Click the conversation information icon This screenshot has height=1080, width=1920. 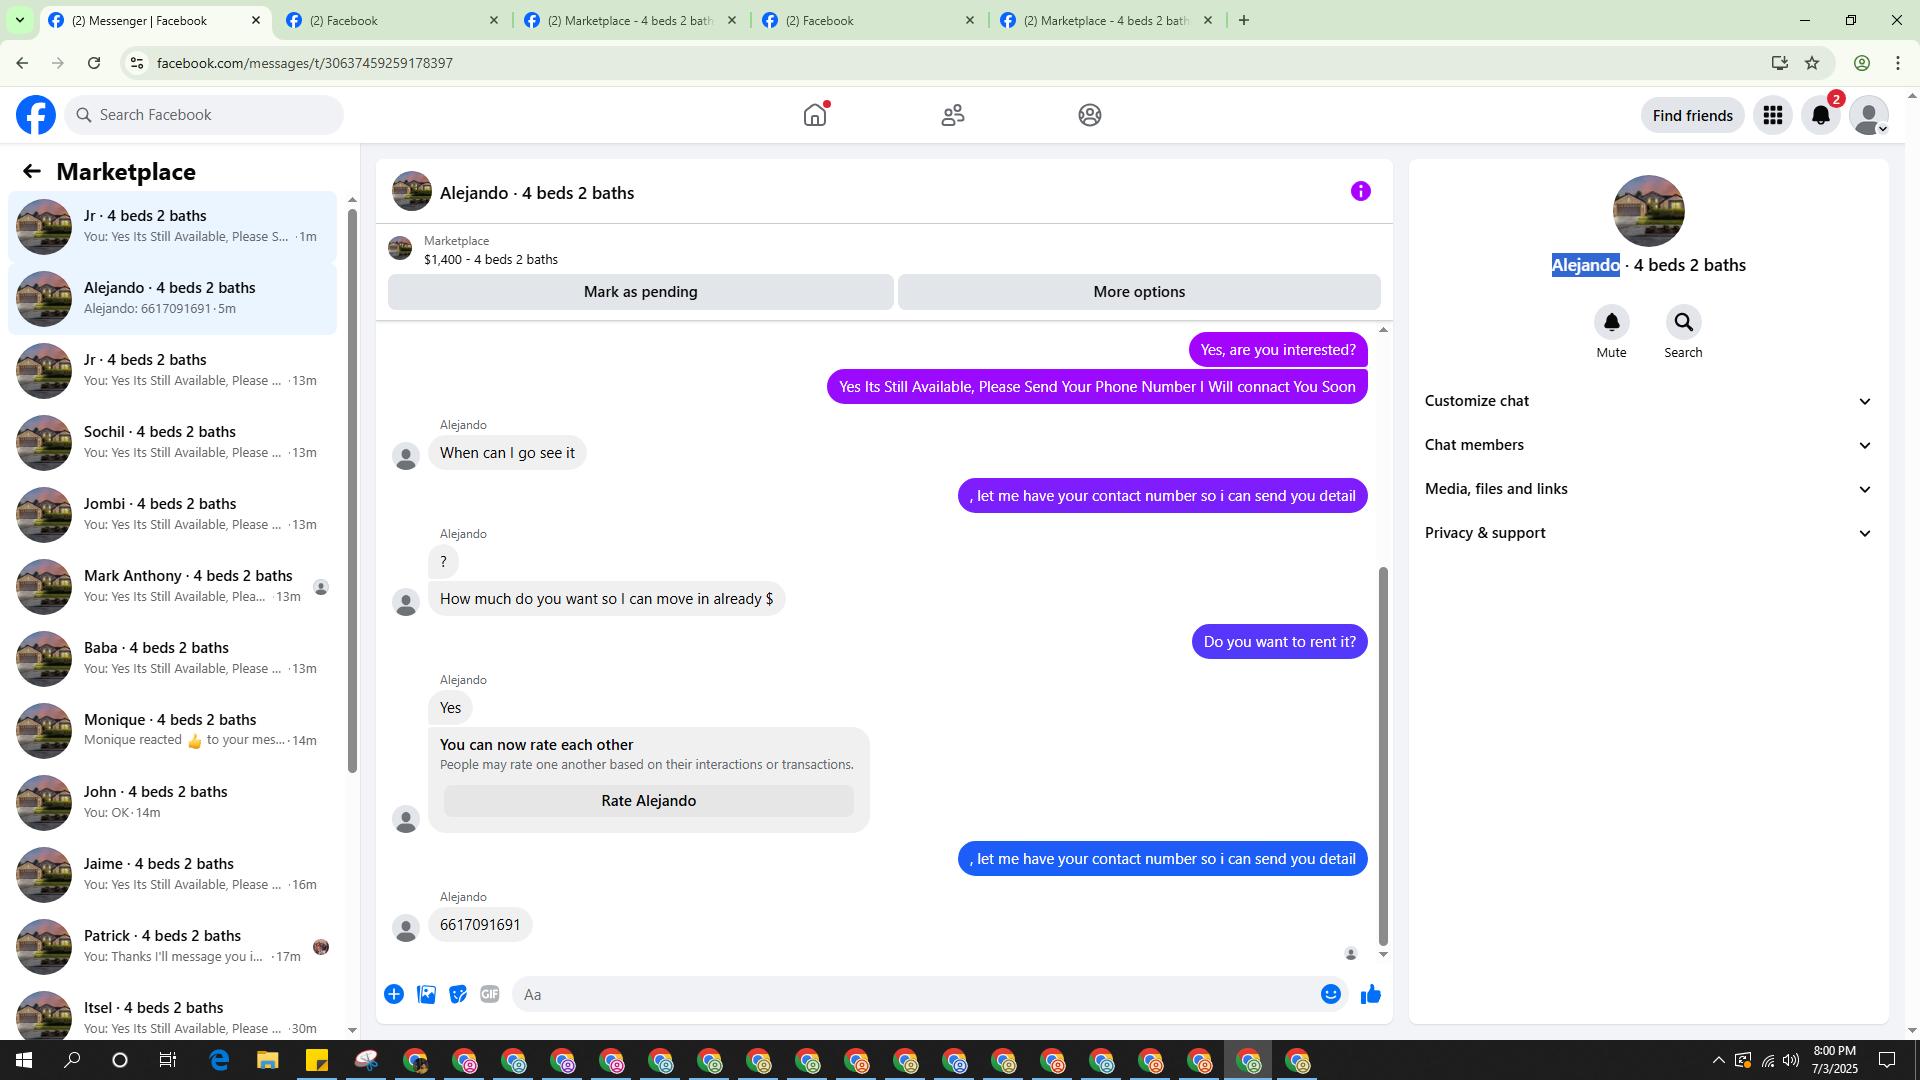[1360, 191]
